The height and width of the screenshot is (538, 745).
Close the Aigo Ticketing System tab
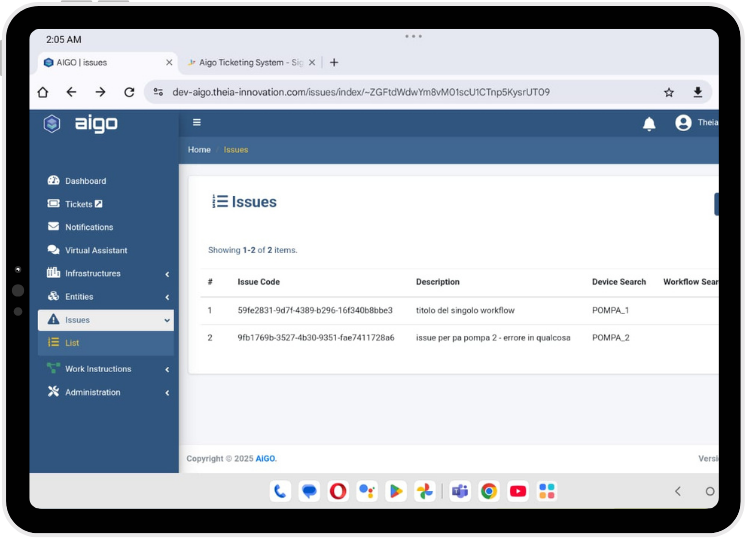(x=312, y=62)
